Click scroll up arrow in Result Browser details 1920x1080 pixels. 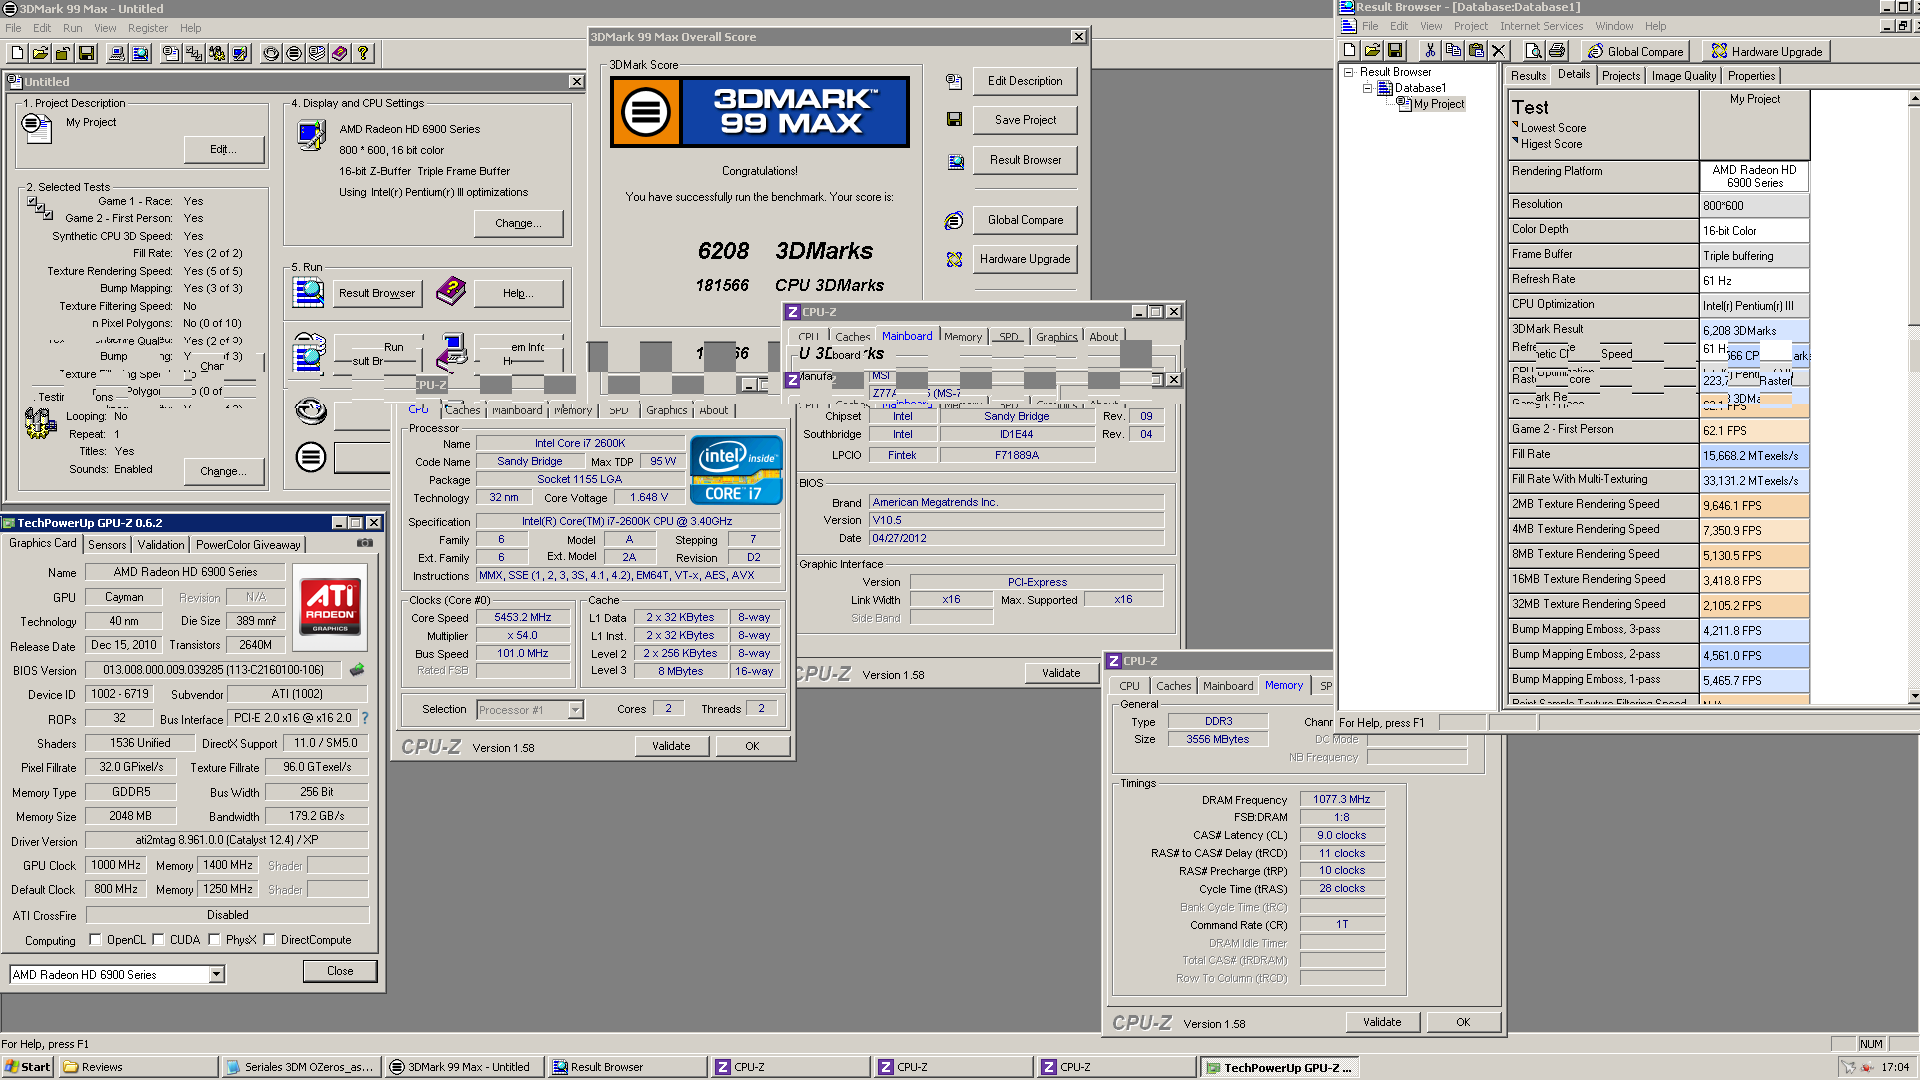click(x=1914, y=99)
